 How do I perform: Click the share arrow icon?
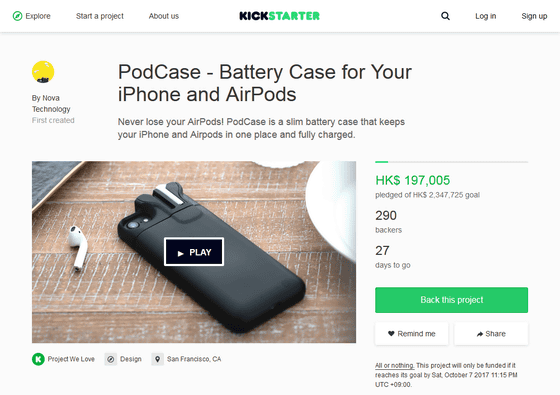tap(480, 334)
